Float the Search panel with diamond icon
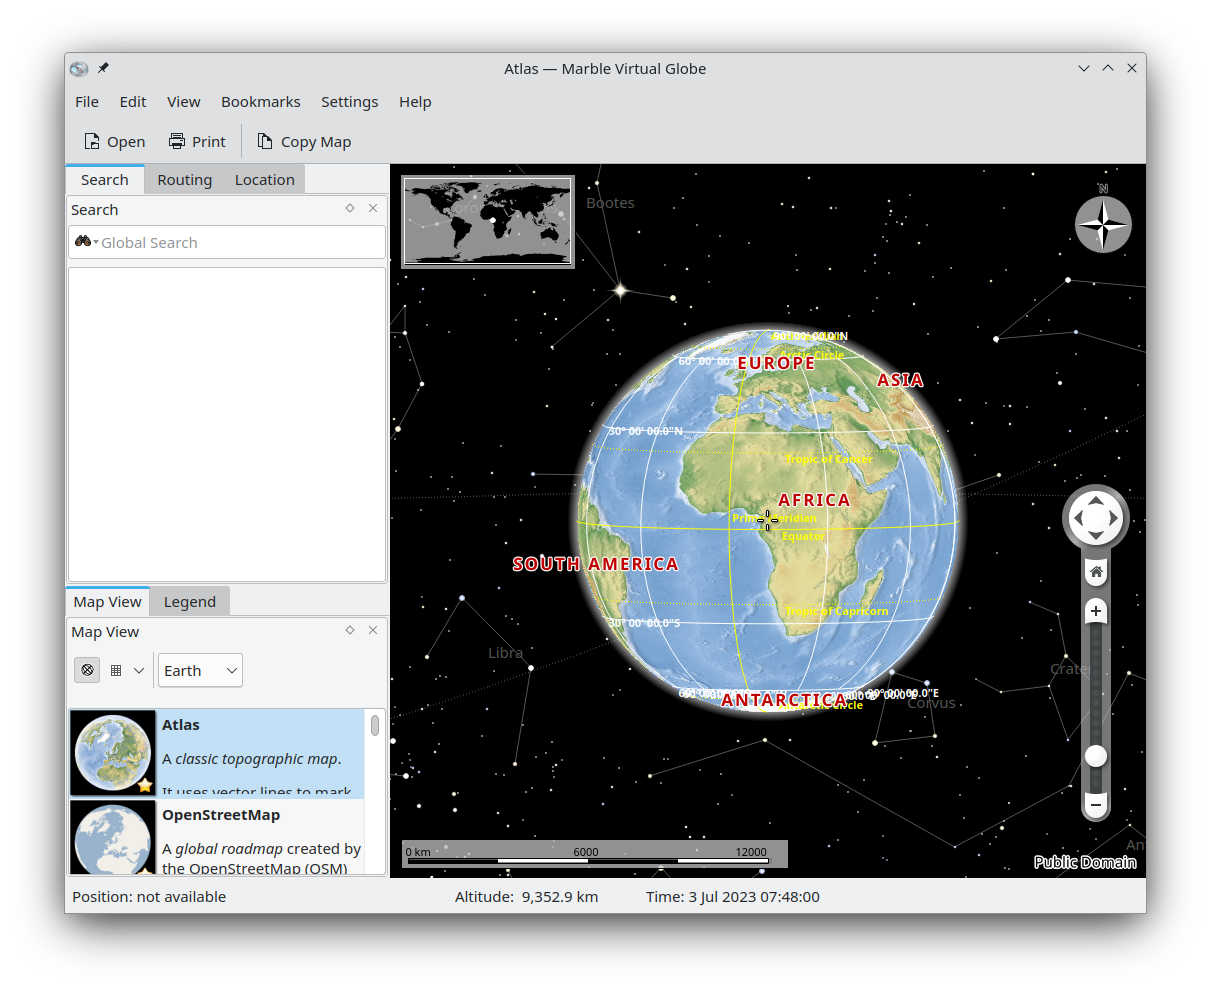 pos(350,209)
